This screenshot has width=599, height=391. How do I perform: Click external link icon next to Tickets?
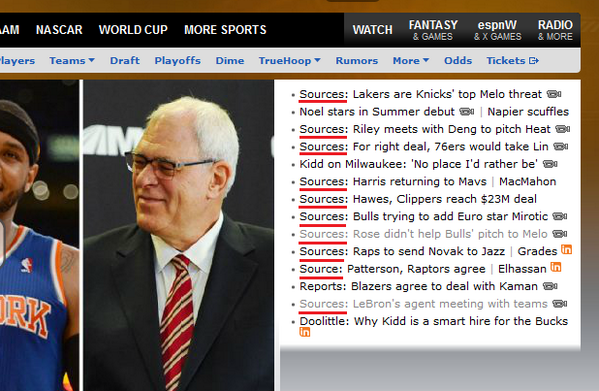tap(534, 61)
